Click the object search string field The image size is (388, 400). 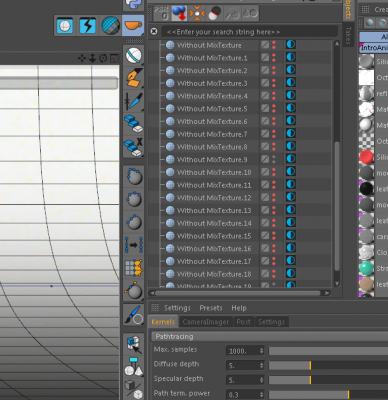(x=249, y=32)
